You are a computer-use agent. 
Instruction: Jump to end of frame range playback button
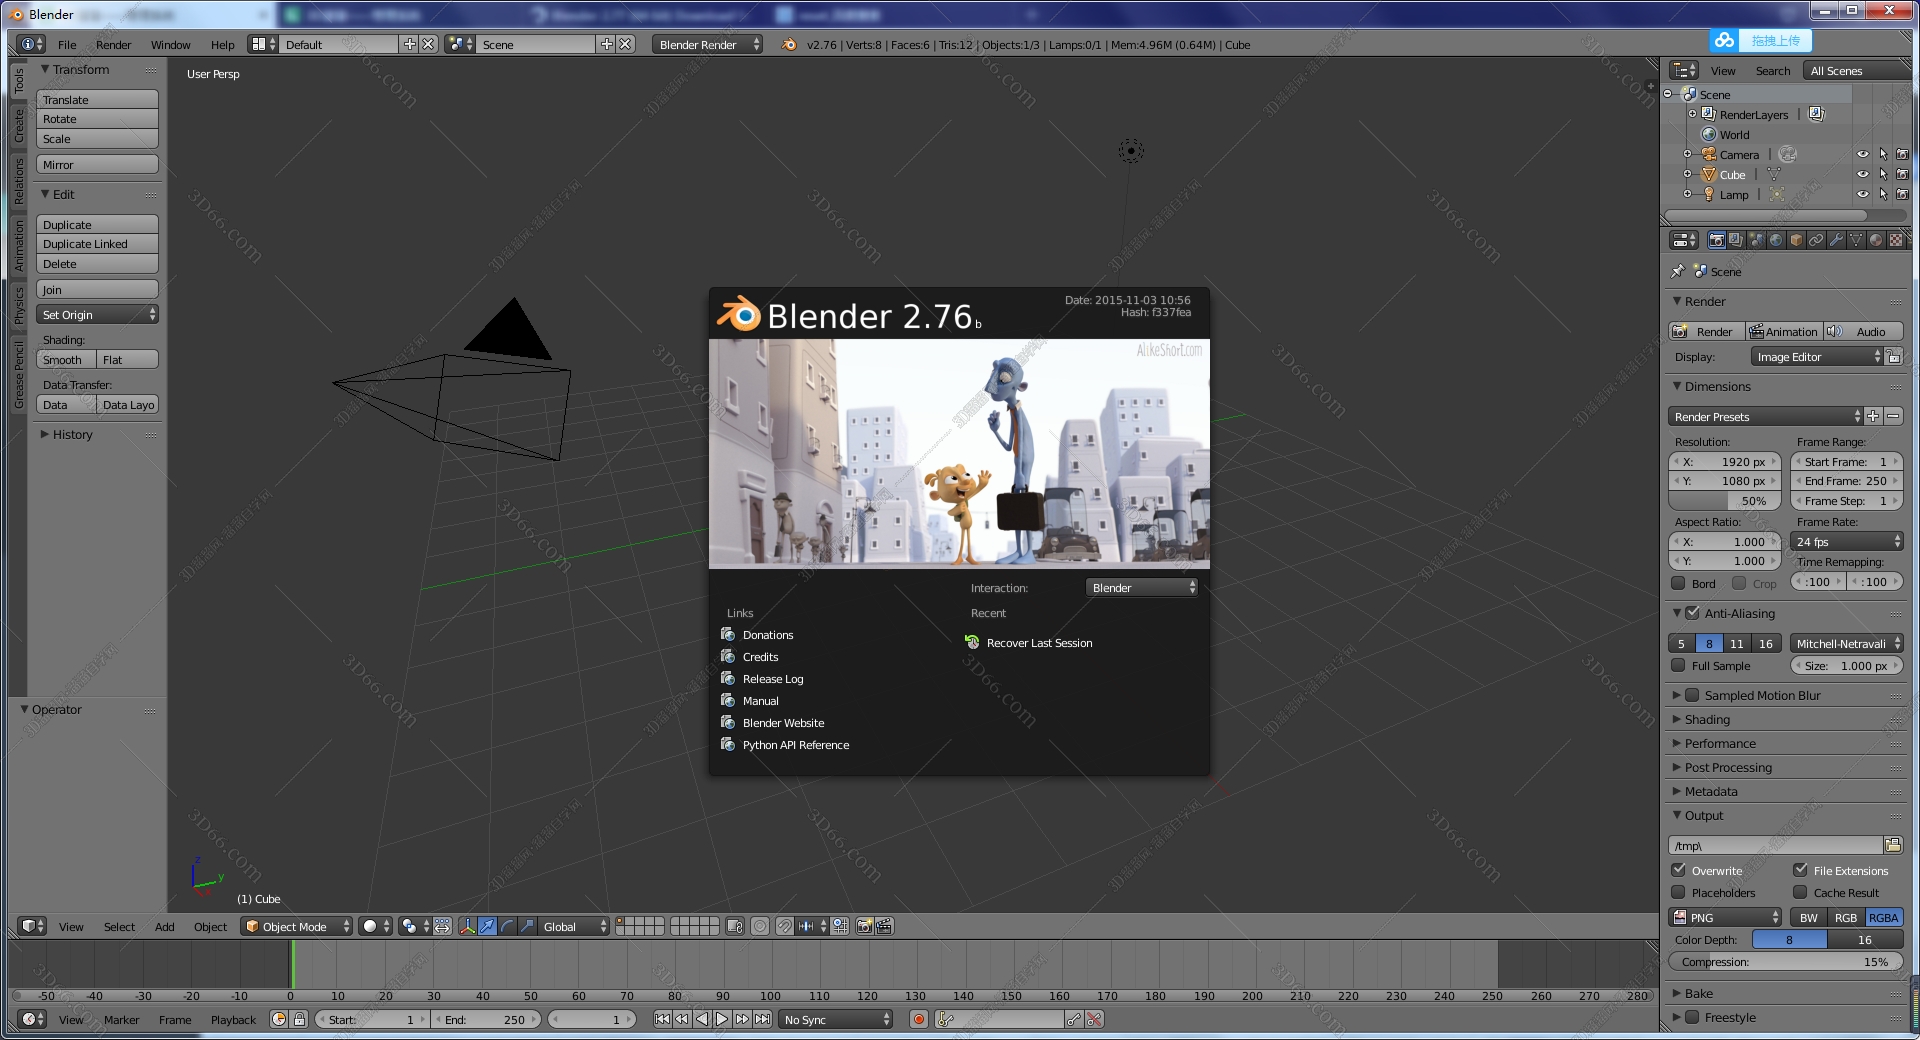[762, 1020]
